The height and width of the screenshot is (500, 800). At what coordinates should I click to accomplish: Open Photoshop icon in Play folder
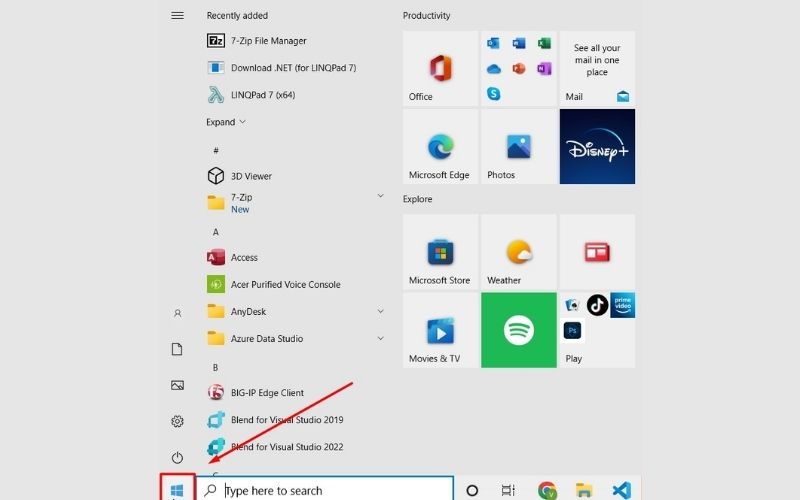(x=572, y=331)
